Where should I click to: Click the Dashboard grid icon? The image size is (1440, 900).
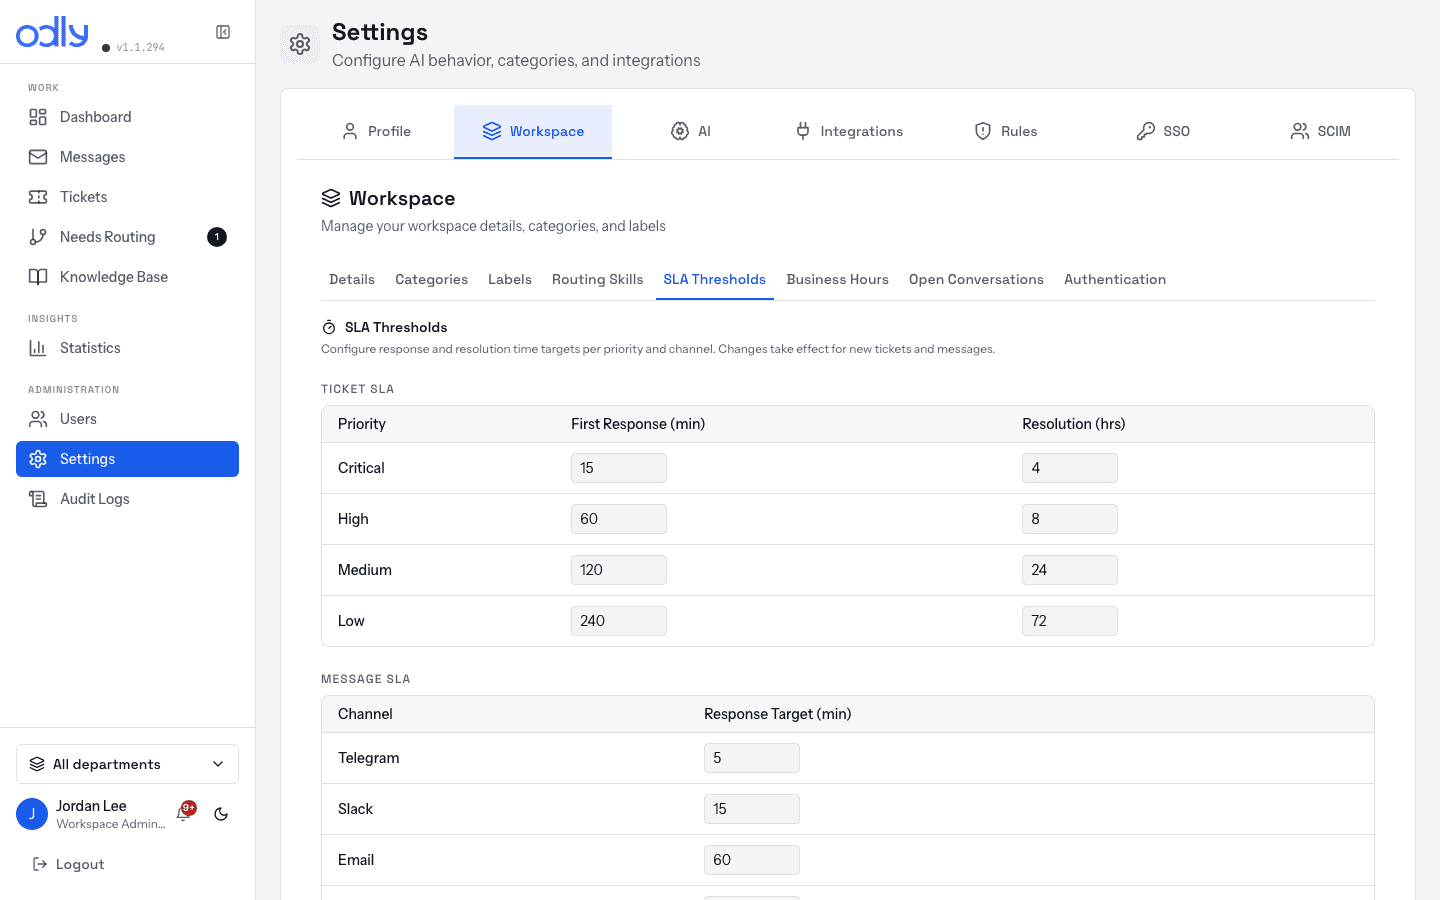(x=38, y=117)
